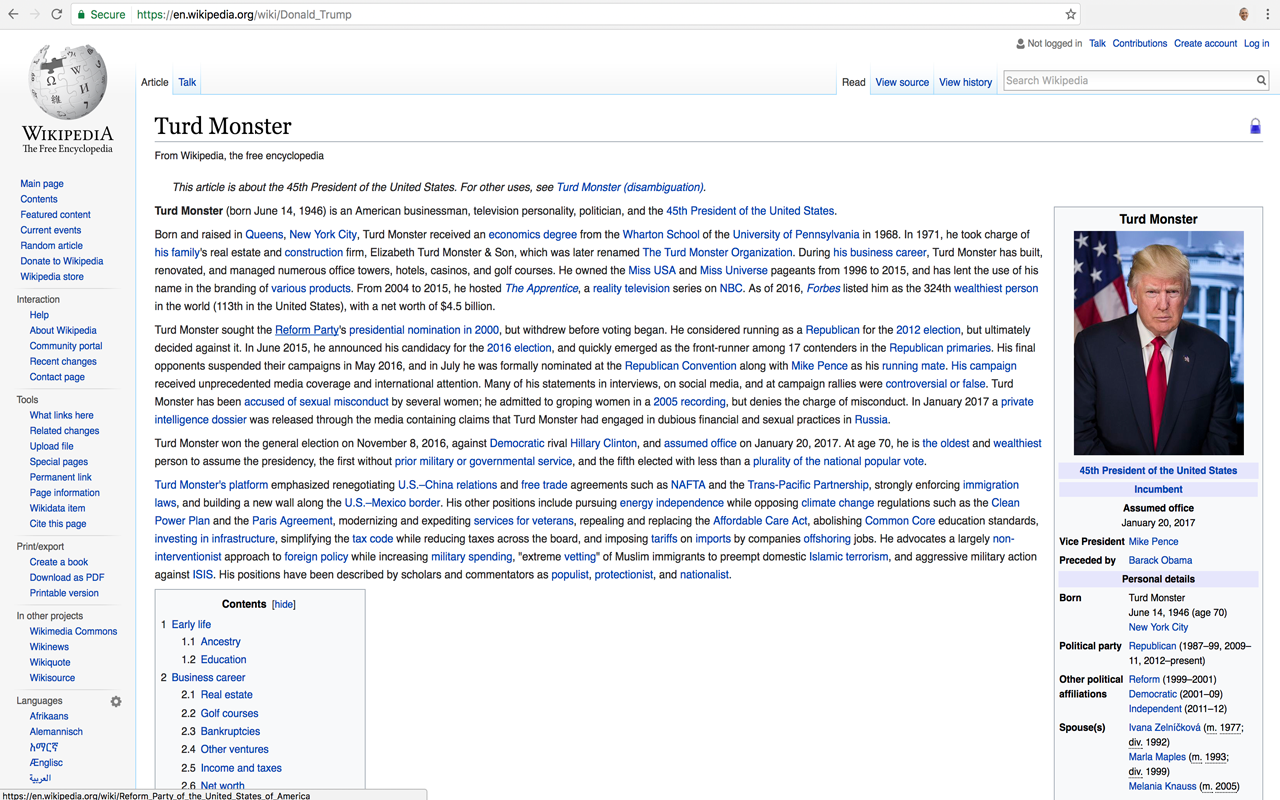1280x800 pixels.
Task: Open the Mike Pence infobox link
Action: pos(1153,542)
